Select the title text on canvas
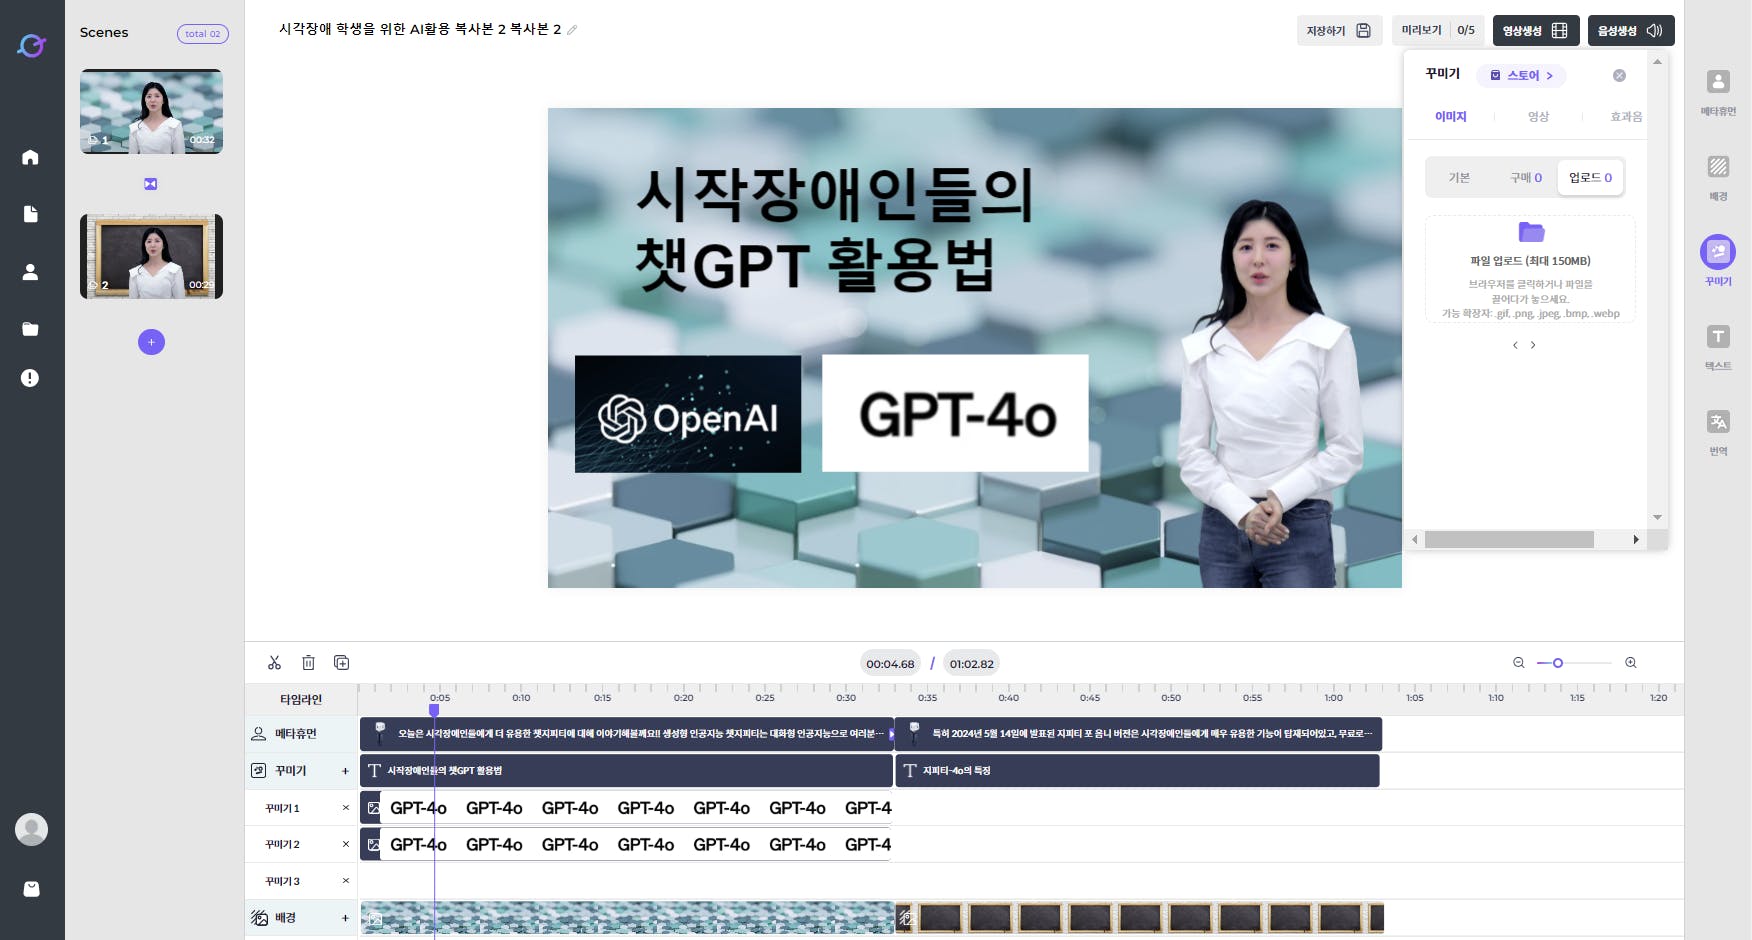The width and height of the screenshot is (1752, 940). [834, 230]
